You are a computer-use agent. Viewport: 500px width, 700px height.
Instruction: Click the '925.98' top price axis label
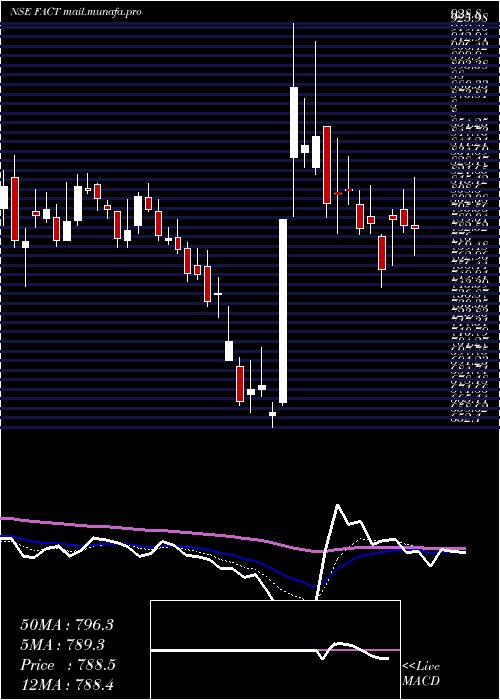(x=468, y=18)
